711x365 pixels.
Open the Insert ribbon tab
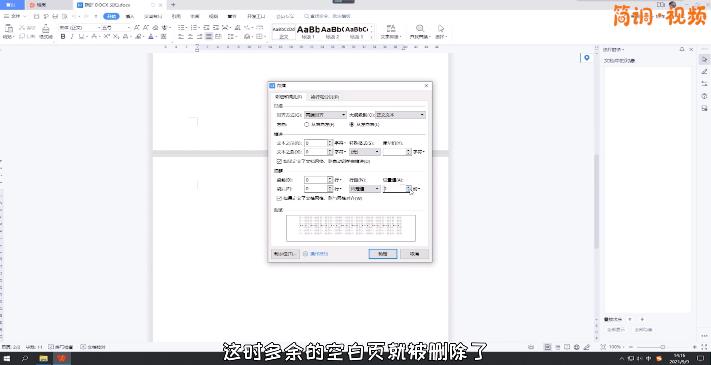pos(130,16)
